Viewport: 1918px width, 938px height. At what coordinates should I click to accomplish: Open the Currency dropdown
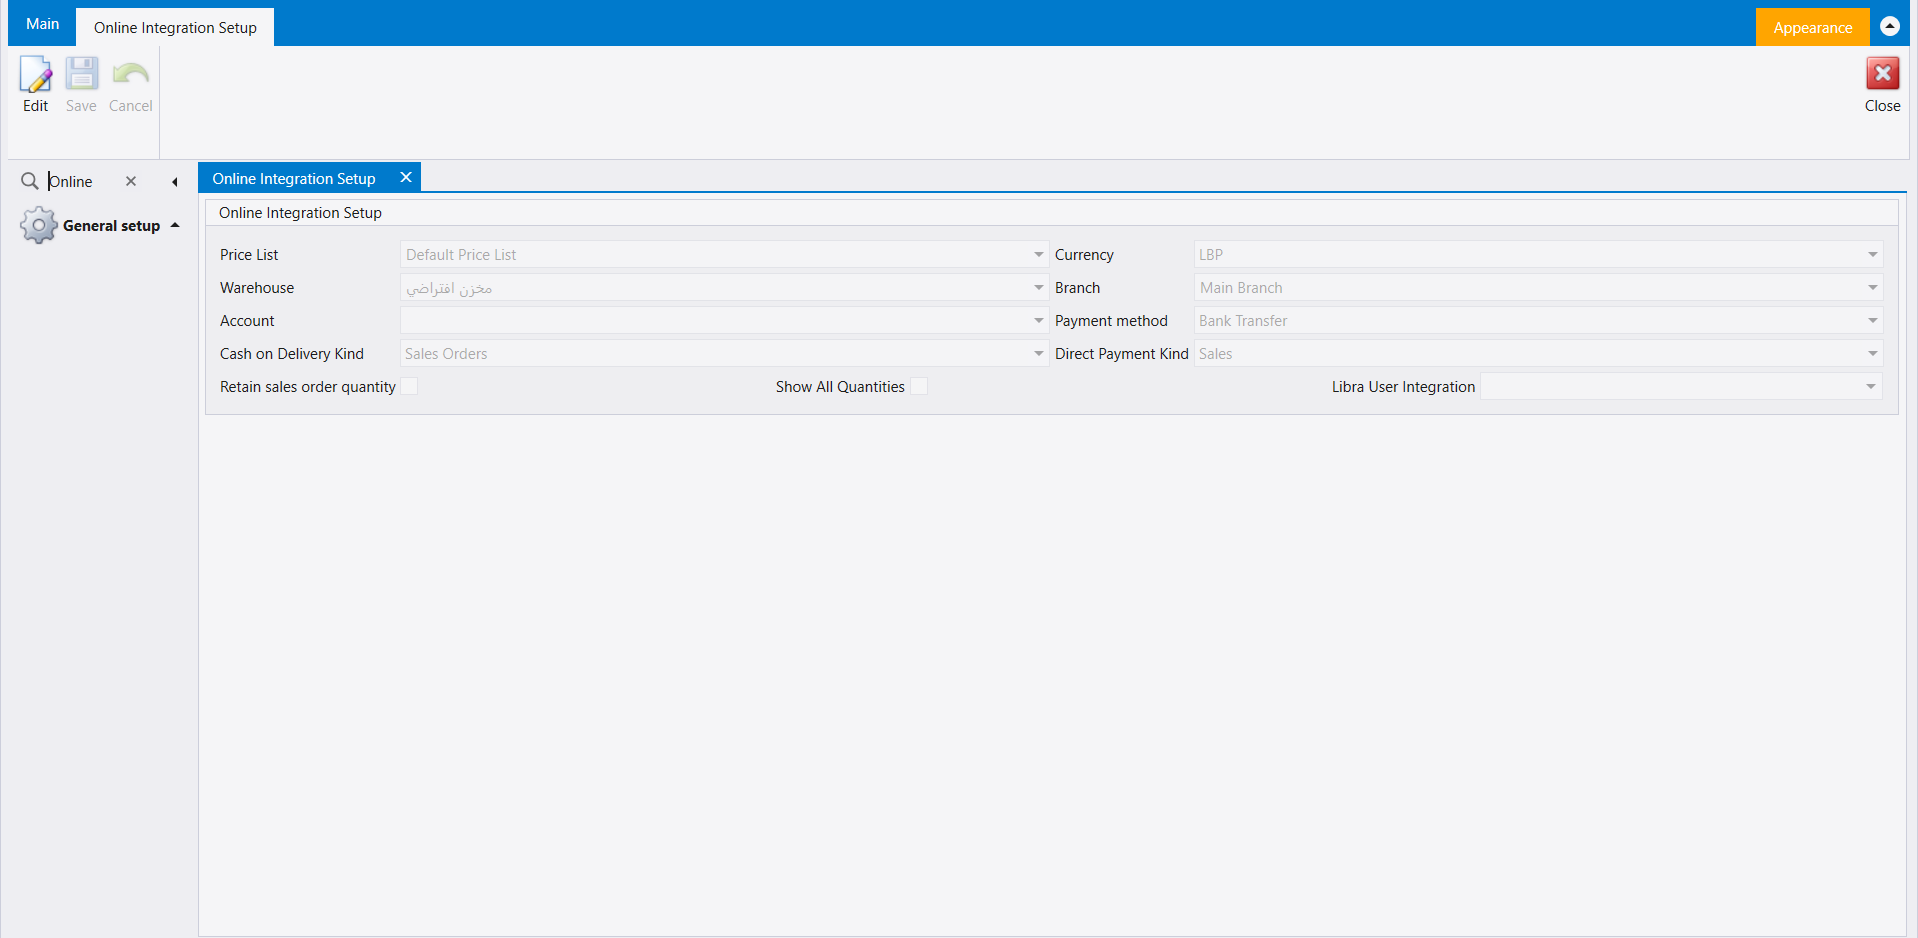(1872, 255)
